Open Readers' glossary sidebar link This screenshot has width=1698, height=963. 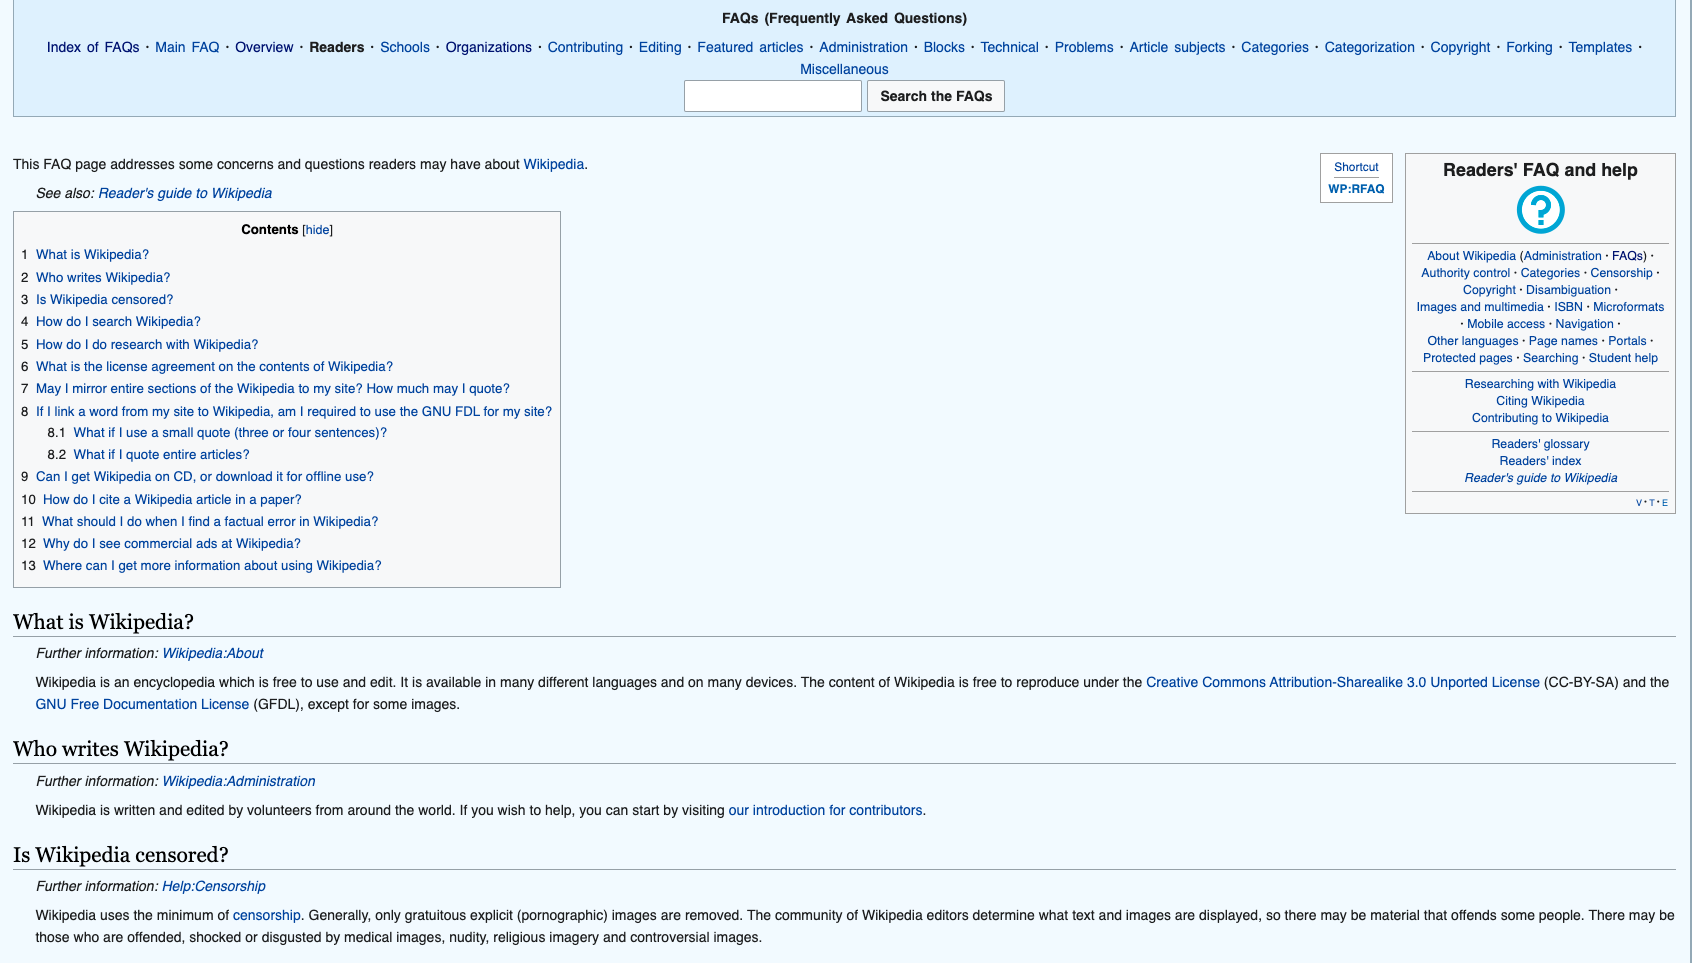pos(1540,444)
